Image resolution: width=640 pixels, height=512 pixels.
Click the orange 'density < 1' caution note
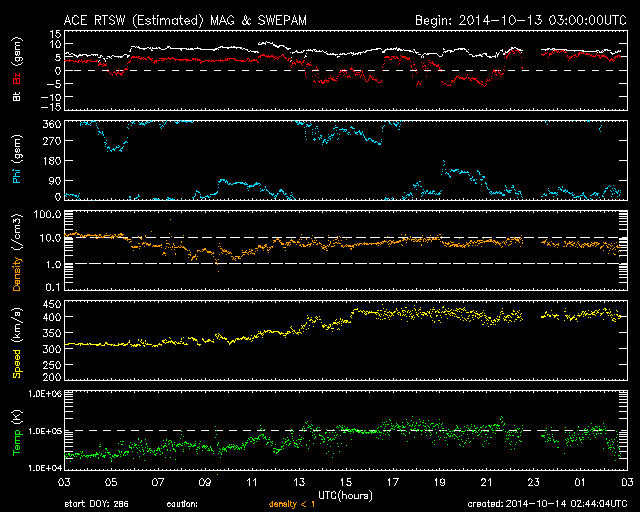[292, 504]
